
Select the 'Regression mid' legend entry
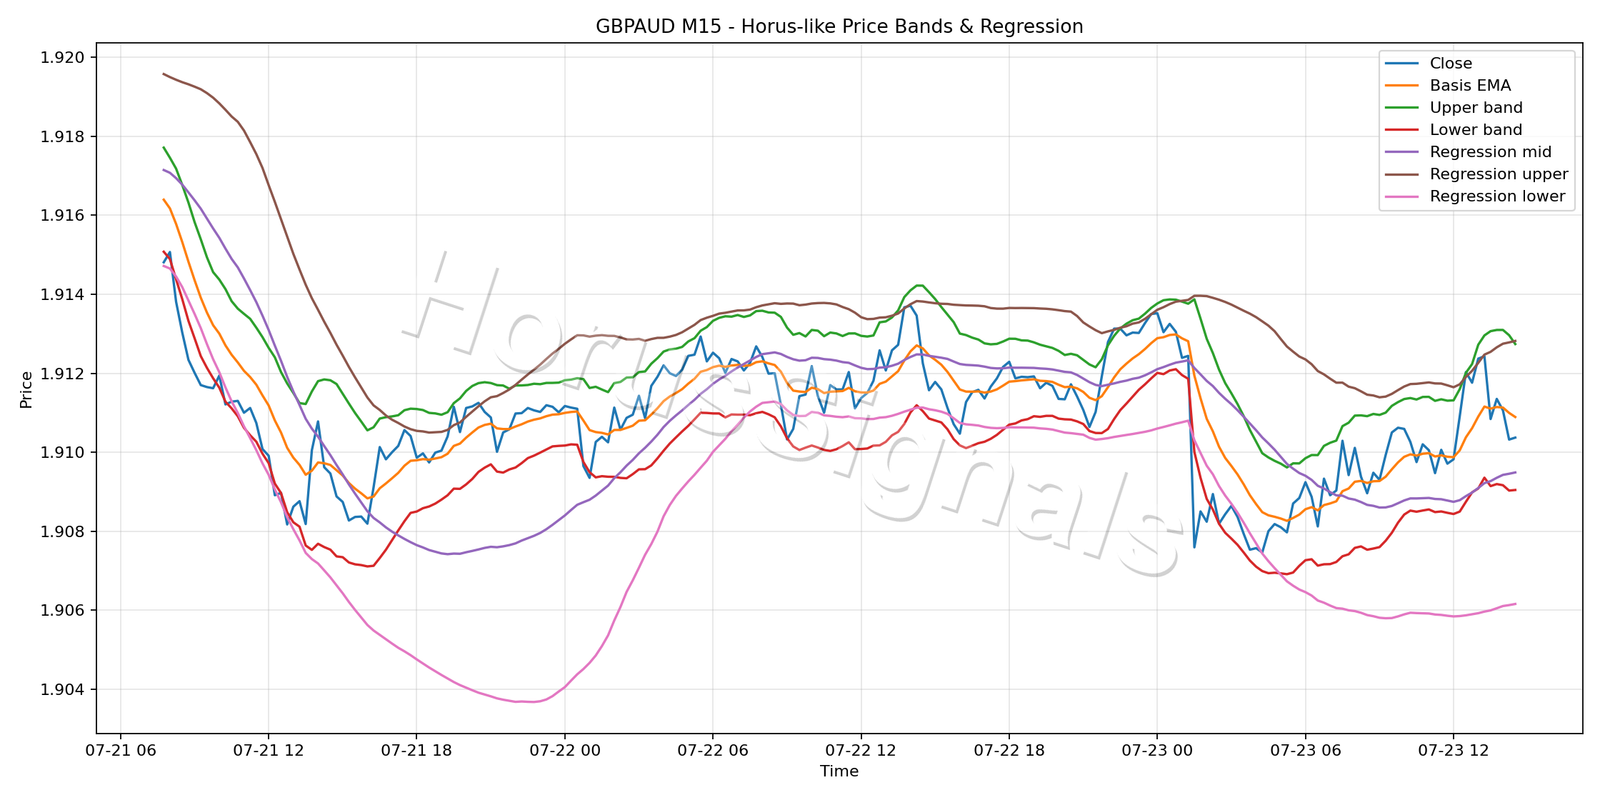[x=1468, y=152]
